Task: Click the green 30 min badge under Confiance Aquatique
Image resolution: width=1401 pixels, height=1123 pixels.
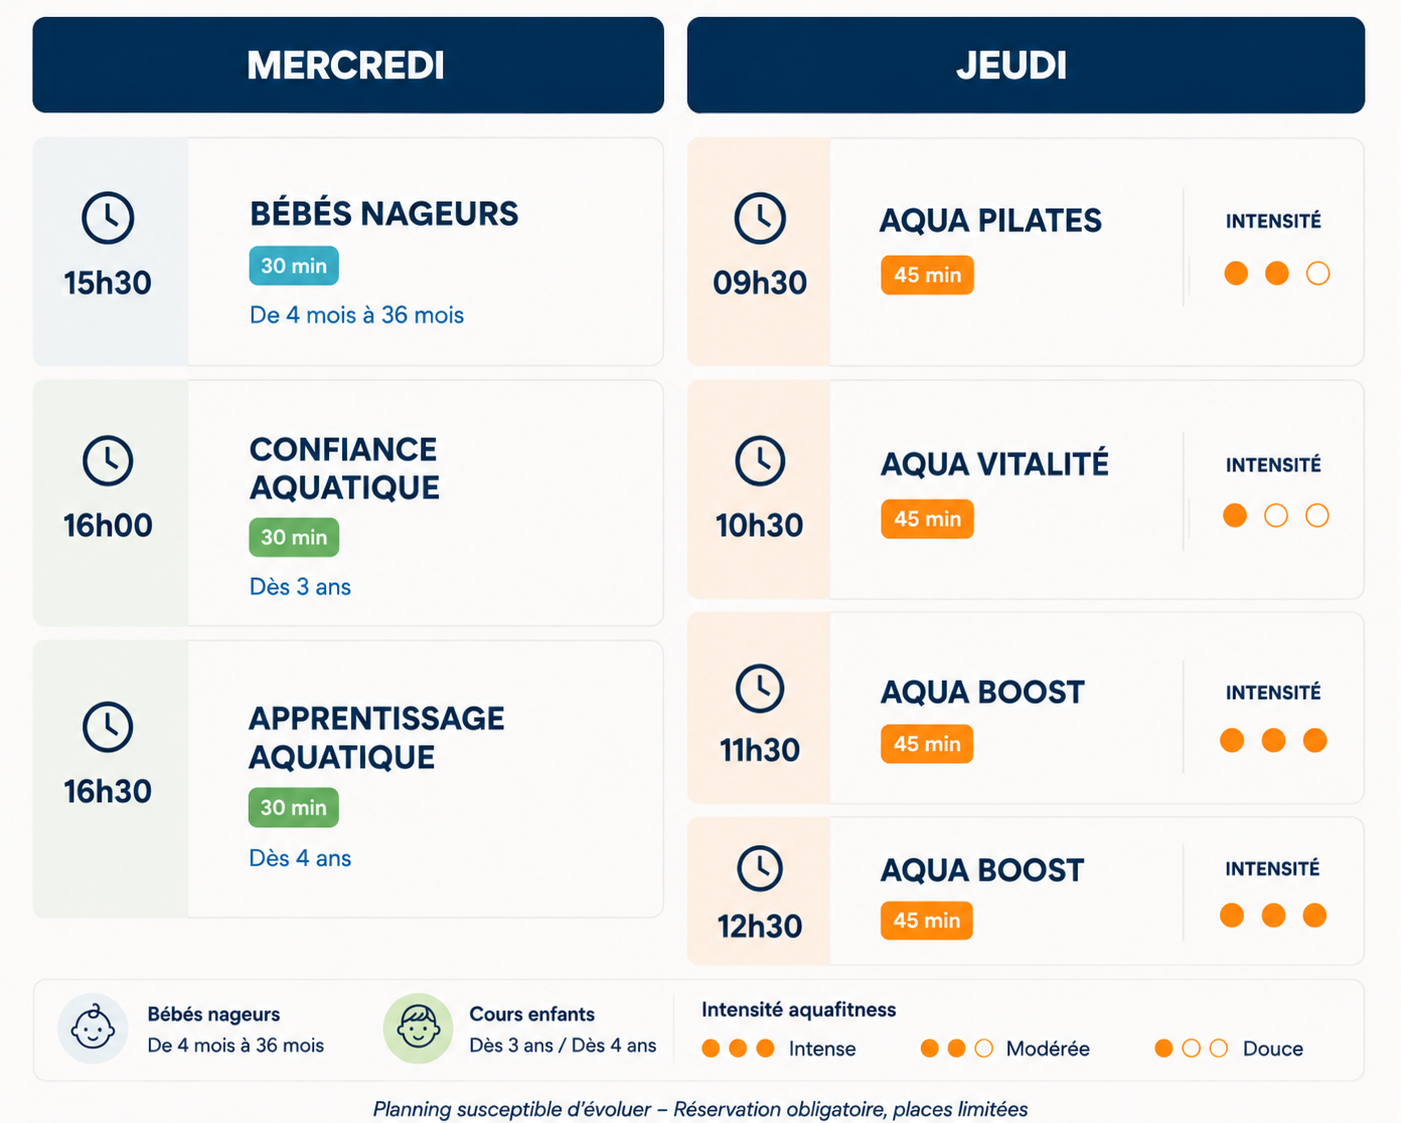Action: (294, 537)
